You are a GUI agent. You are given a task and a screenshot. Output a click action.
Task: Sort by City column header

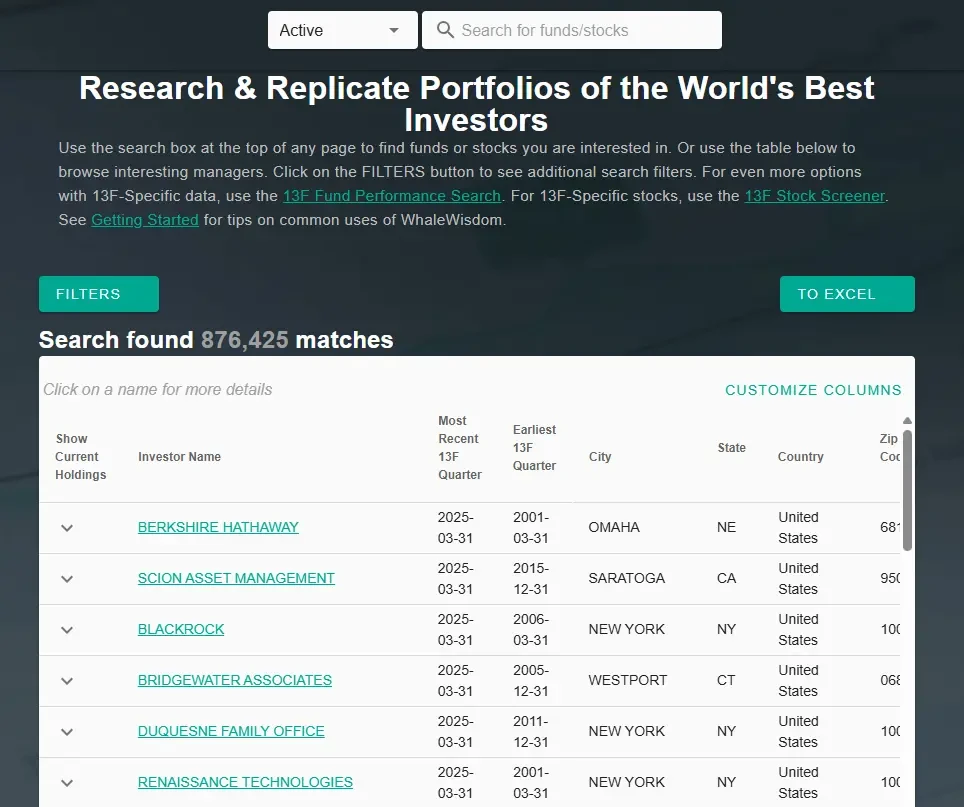(x=600, y=457)
